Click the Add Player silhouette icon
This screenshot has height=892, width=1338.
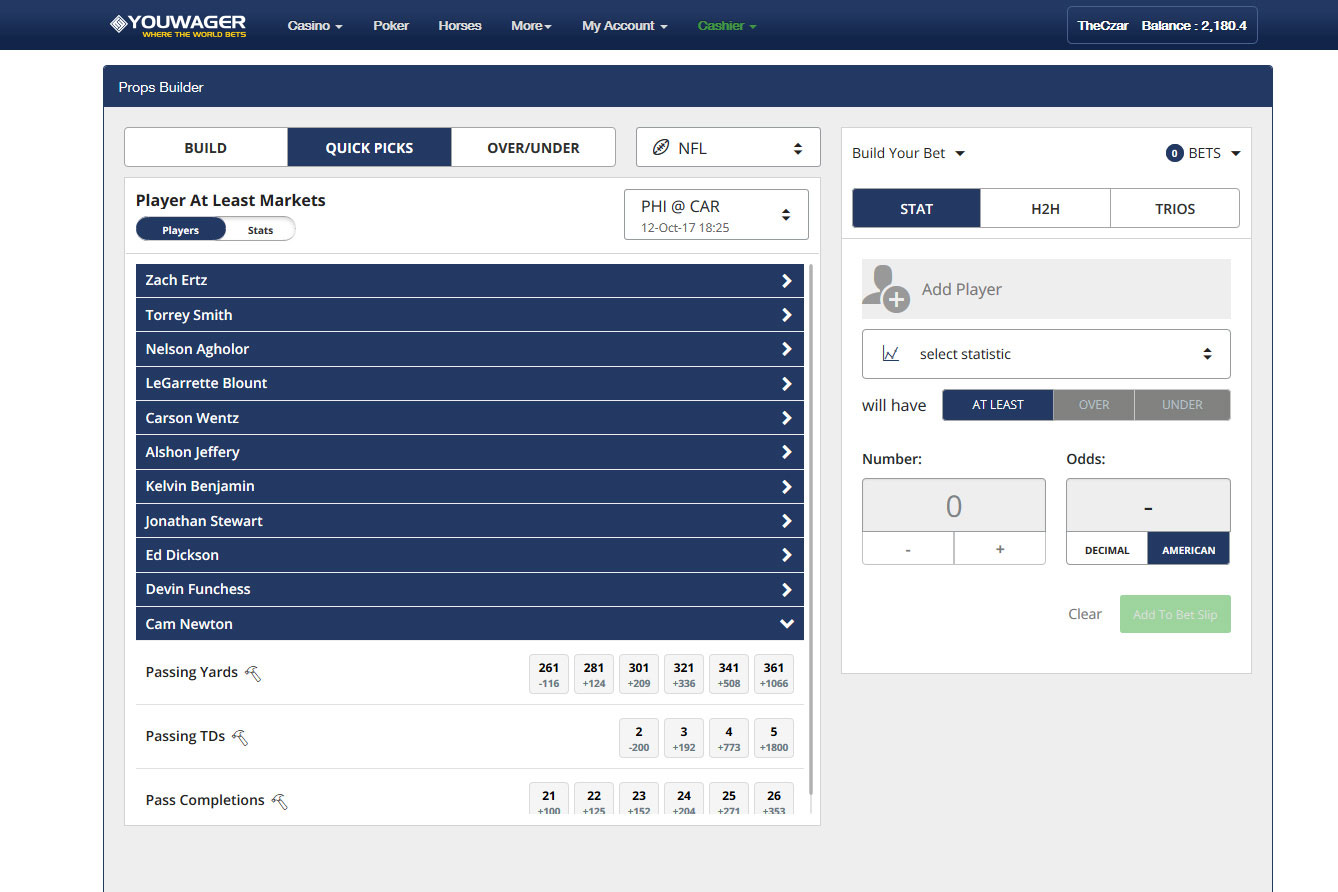886,289
